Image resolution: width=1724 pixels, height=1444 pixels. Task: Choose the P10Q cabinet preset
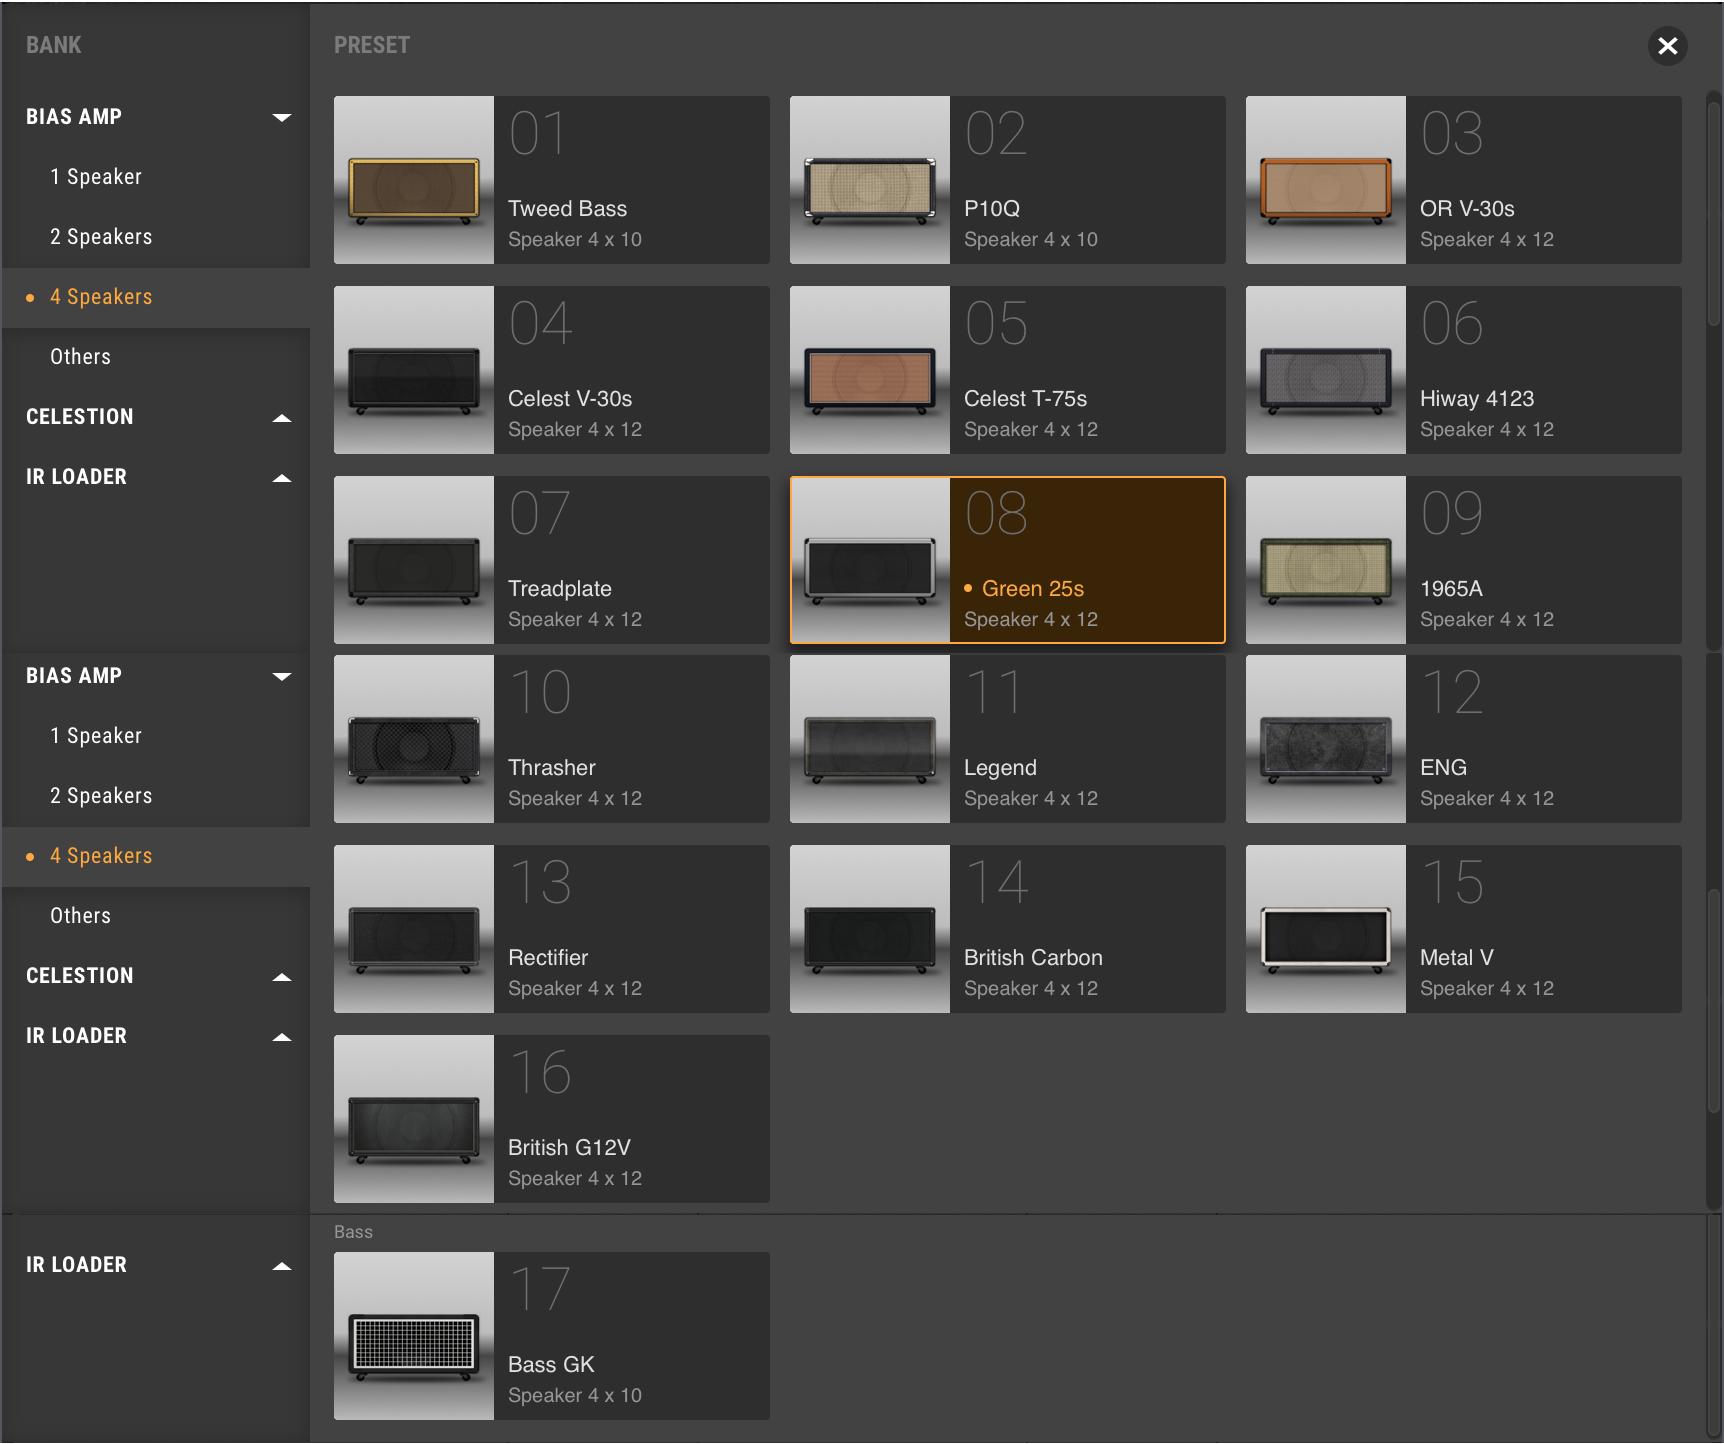tap(1008, 180)
